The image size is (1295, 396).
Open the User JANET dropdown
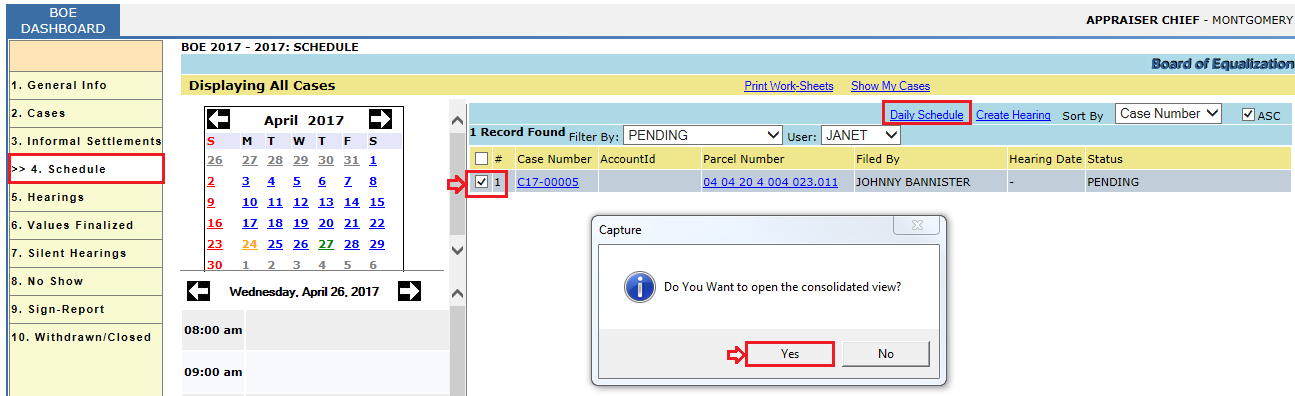pos(861,135)
